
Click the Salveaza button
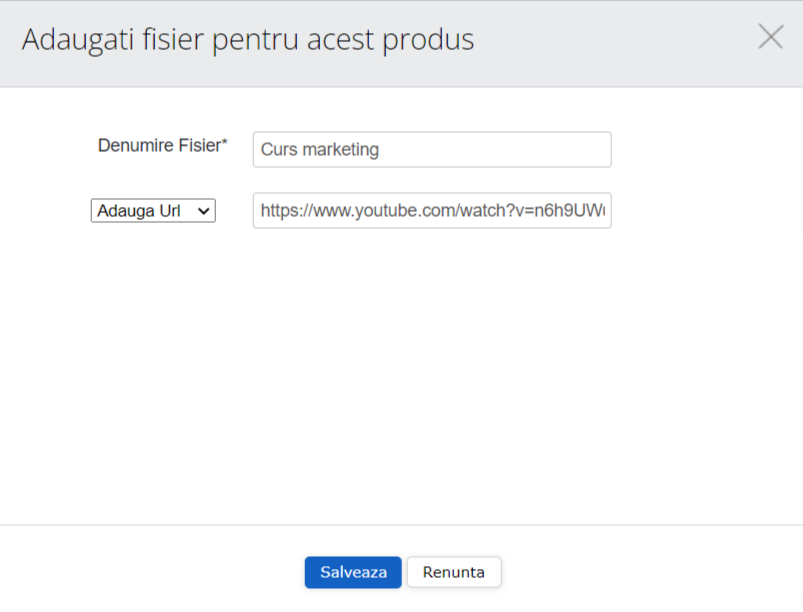[x=353, y=572]
